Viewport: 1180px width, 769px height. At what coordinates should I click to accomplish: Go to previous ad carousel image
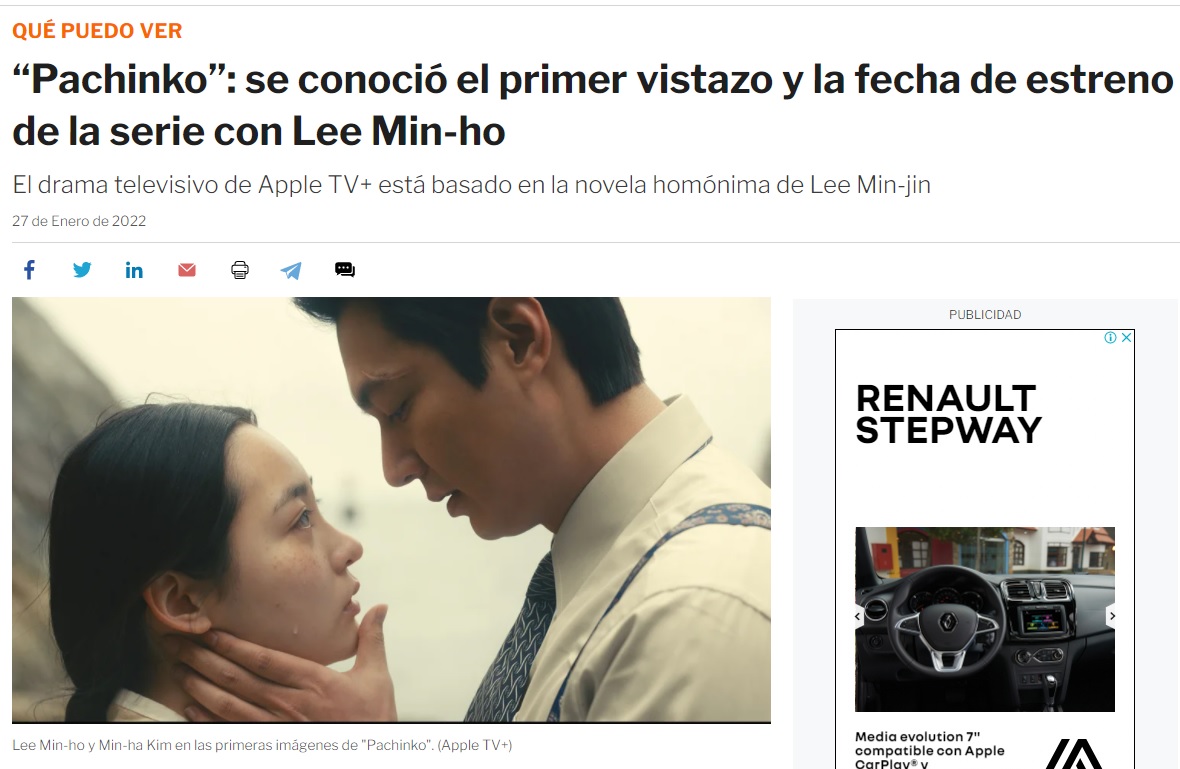[x=858, y=616]
